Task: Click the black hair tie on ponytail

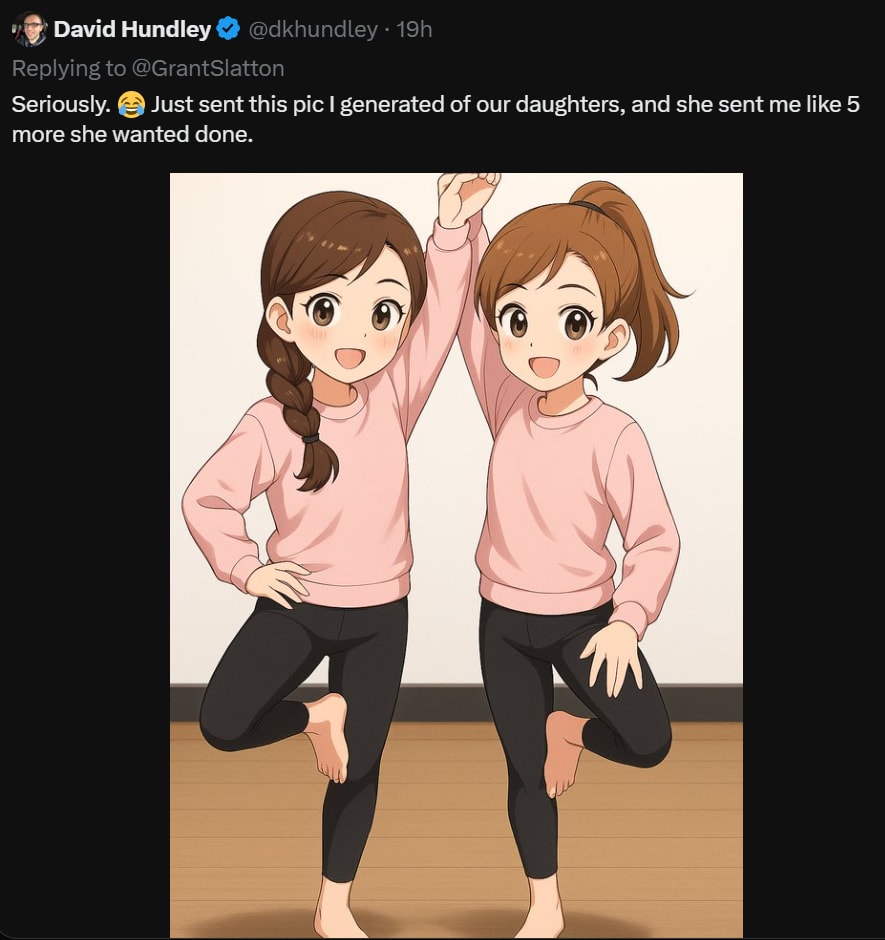Action: click(x=590, y=207)
